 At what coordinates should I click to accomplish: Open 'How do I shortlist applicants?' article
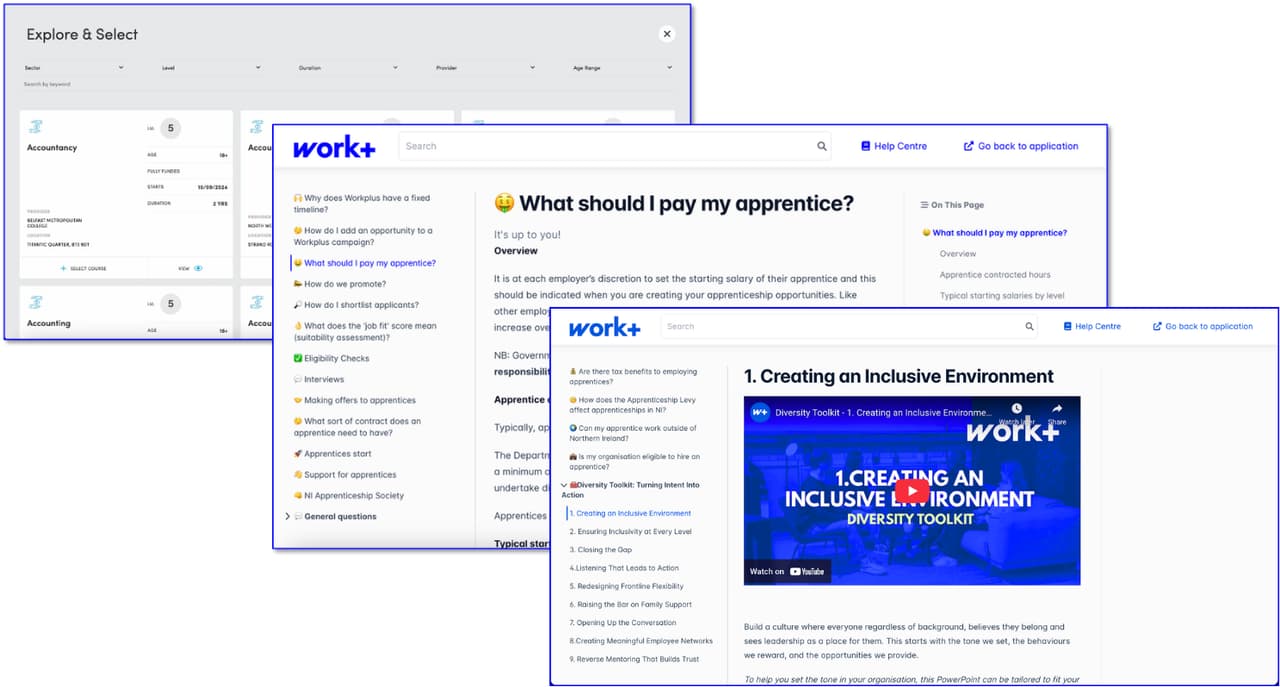[355, 305]
